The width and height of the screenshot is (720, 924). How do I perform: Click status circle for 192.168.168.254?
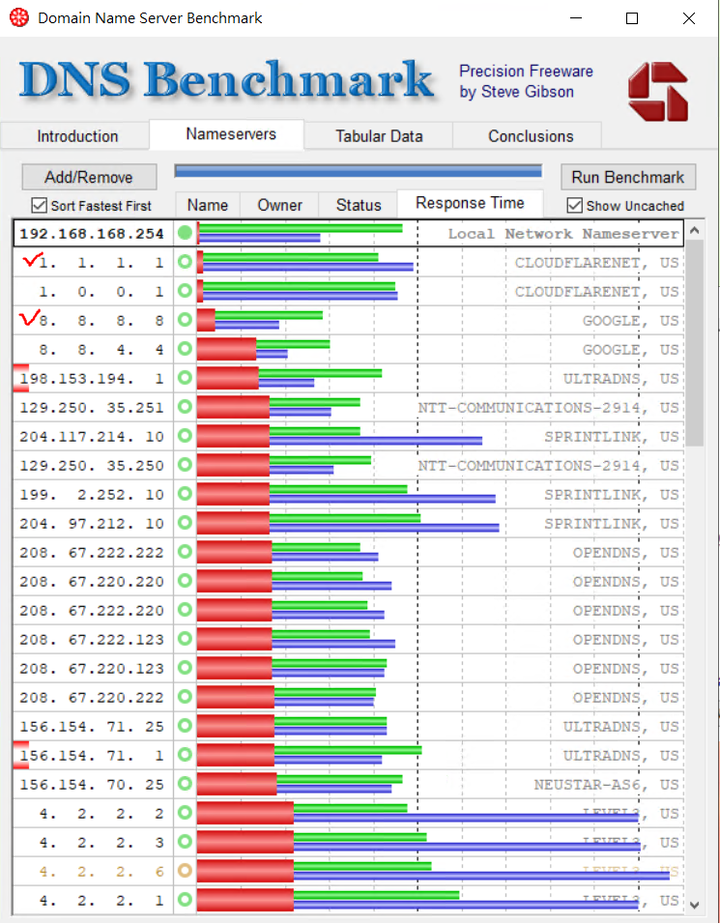[x=185, y=233]
